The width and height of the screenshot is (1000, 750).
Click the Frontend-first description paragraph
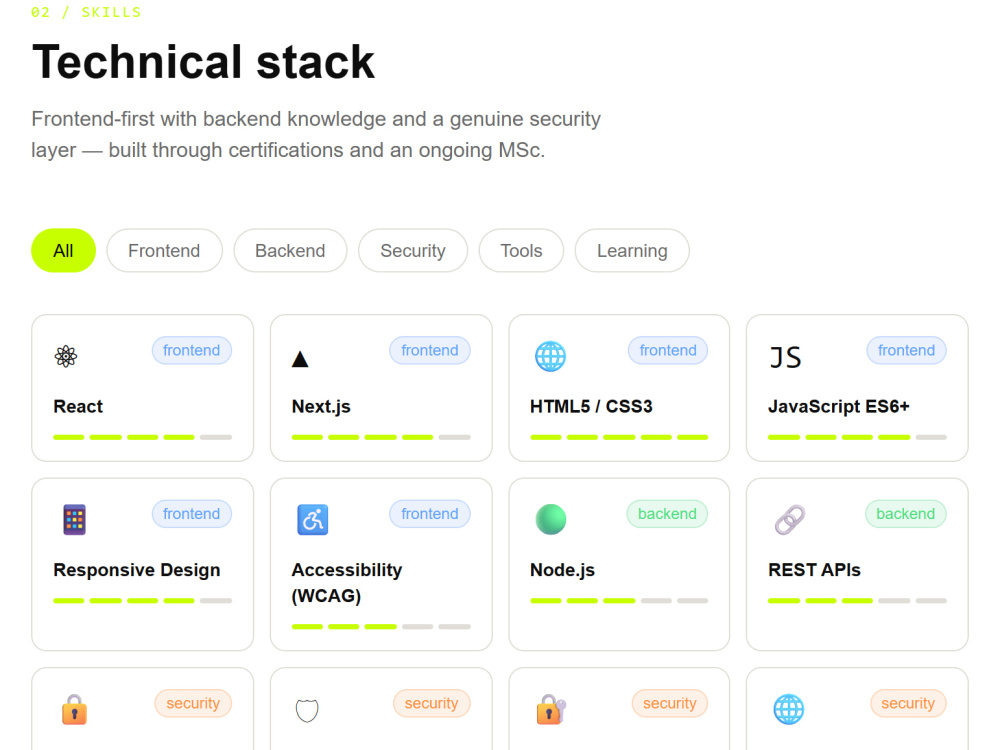pyautogui.click(x=316, y=135)
